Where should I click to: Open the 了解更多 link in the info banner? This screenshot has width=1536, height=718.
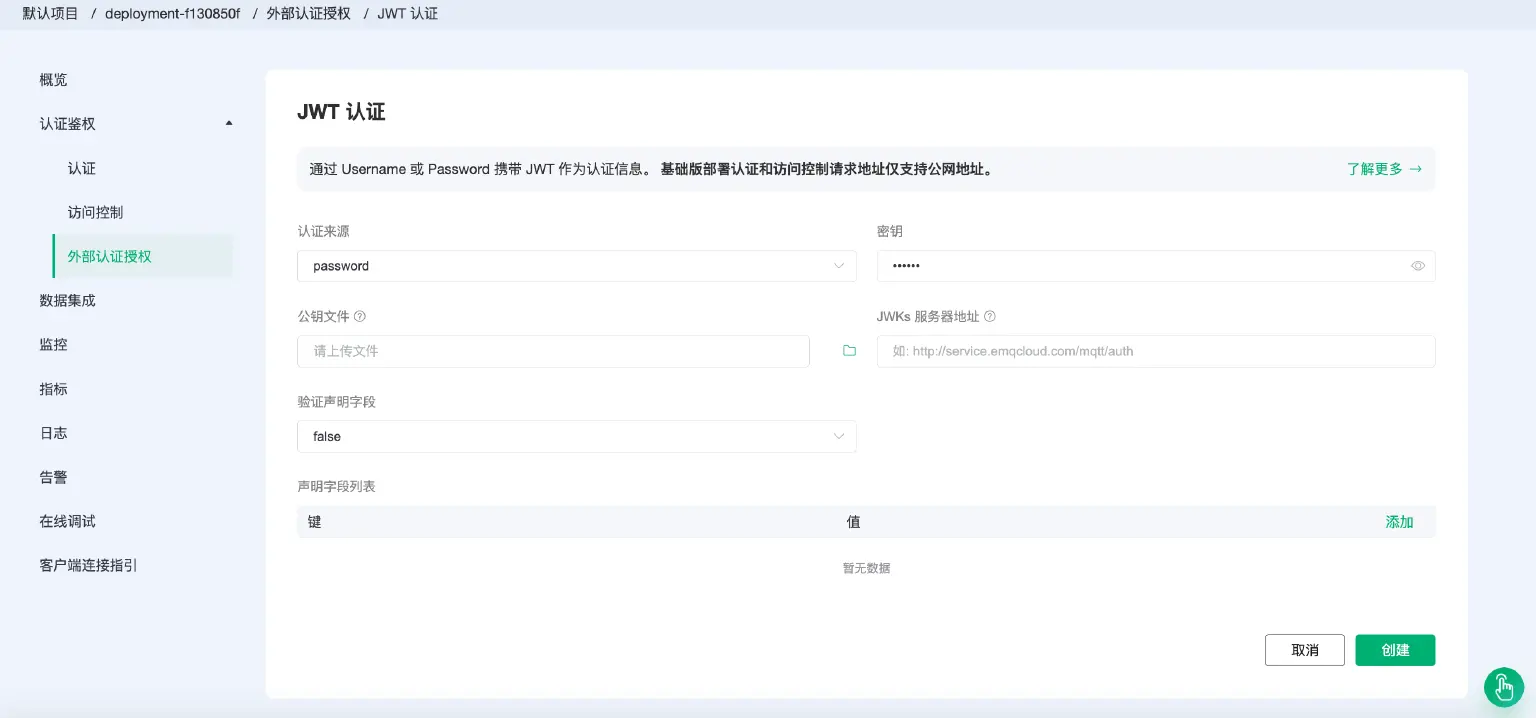(1383, 169)
